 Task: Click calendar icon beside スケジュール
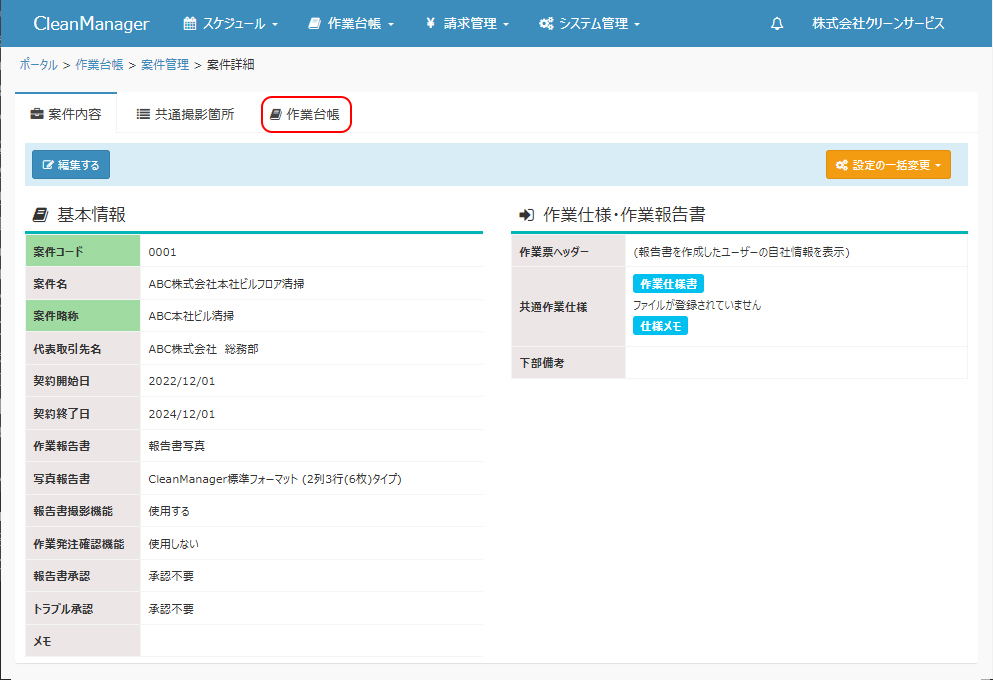(x=190, y=24)
